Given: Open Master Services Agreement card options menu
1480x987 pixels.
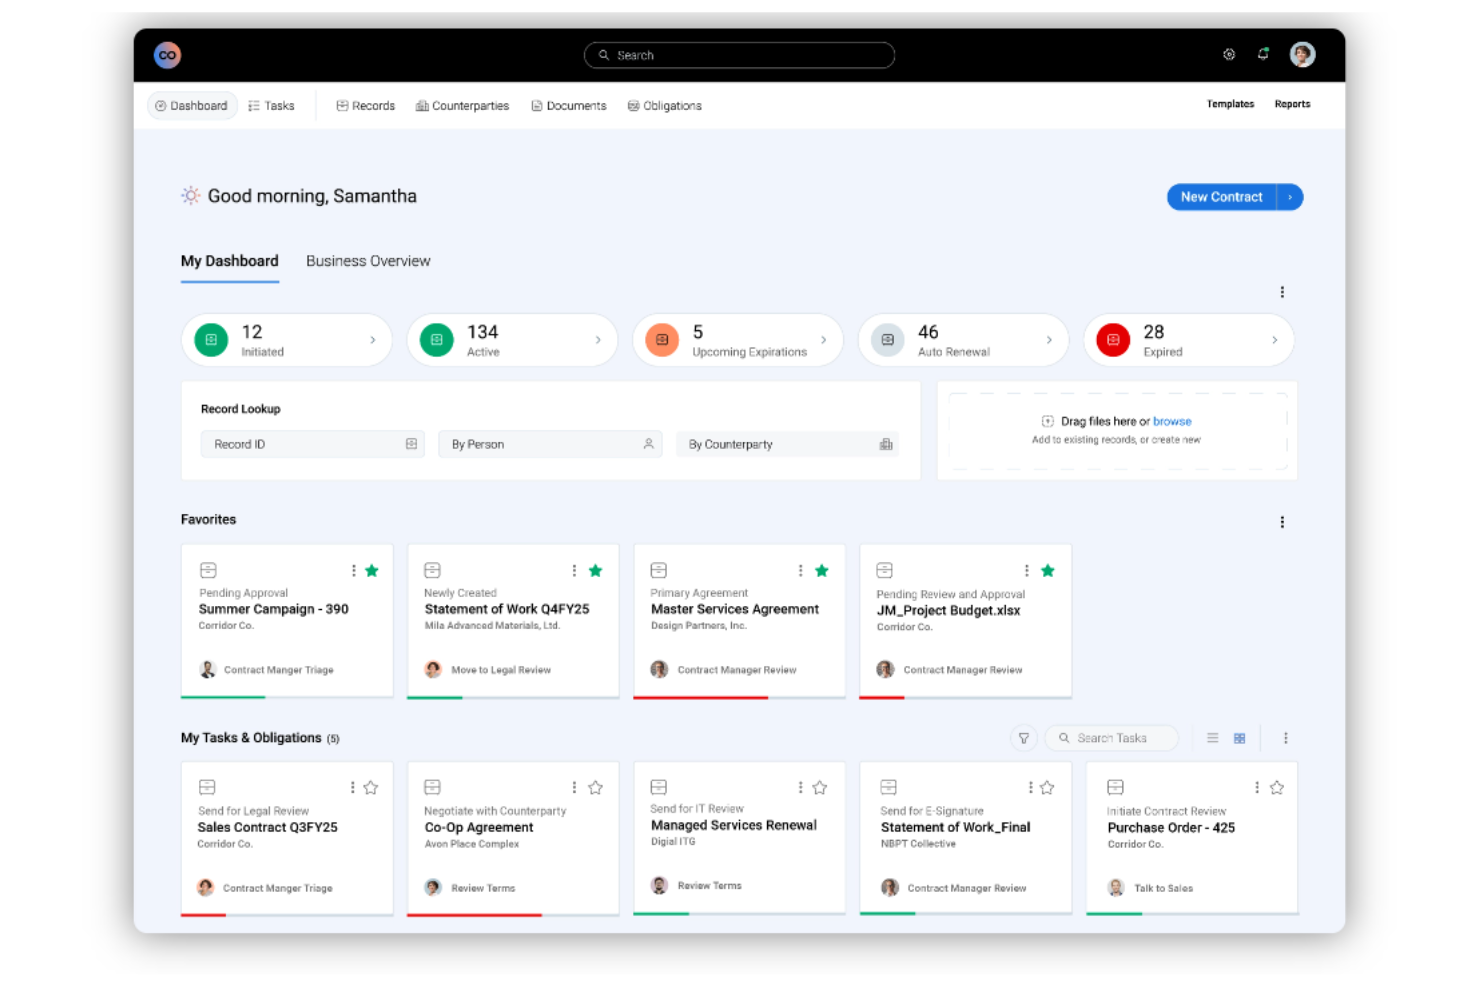Looking at the screenshot, I should (800, 570).
